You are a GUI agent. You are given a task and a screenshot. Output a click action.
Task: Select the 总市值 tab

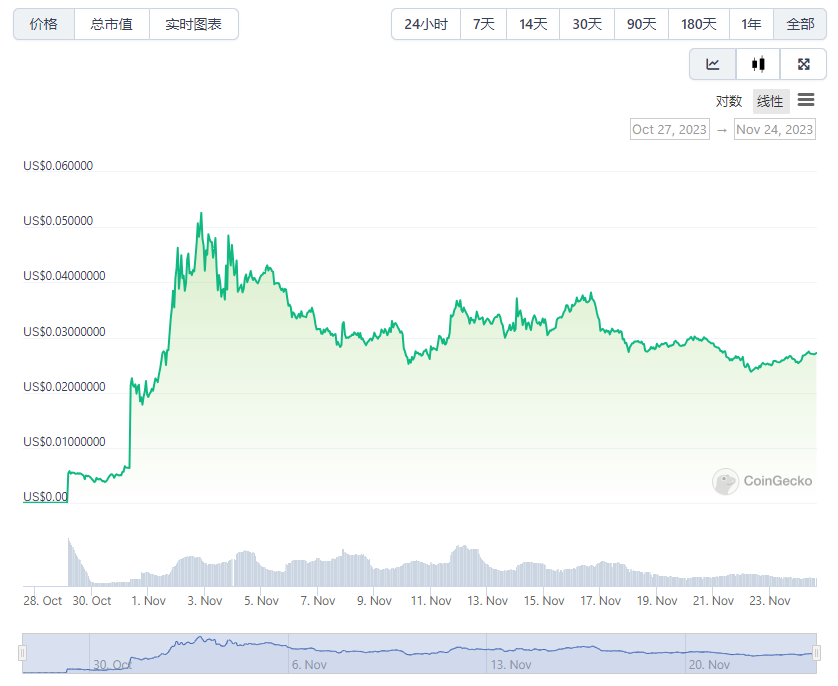pos(112,24)
